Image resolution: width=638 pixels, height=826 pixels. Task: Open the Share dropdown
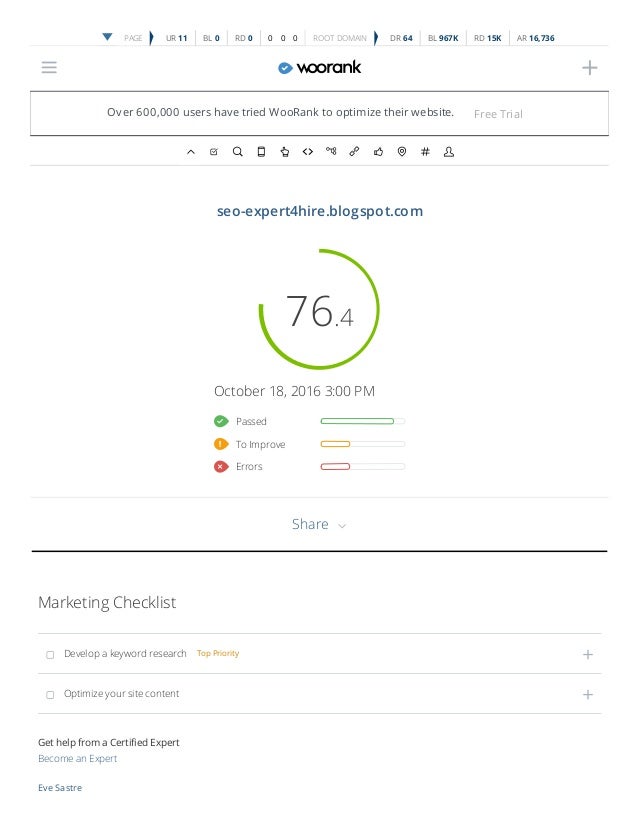319,524
